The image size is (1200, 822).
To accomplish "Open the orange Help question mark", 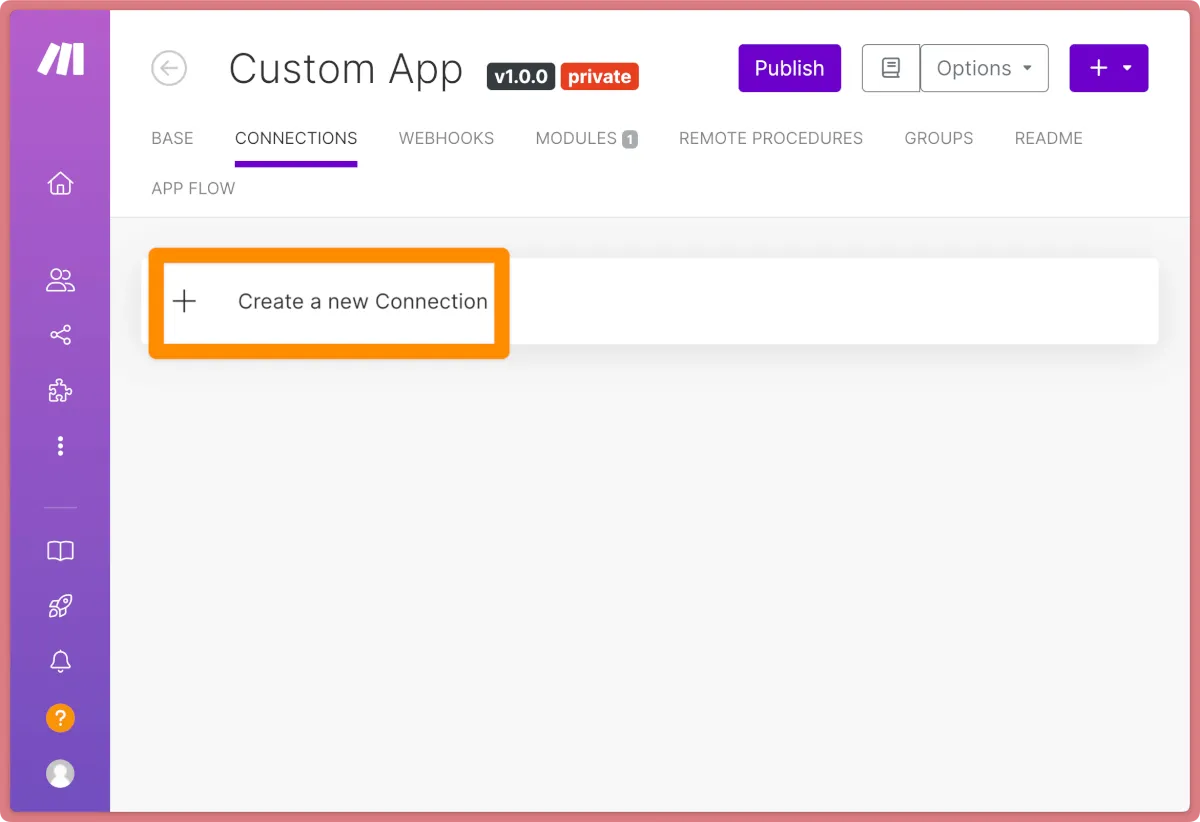I will click(x=60, y=717).
